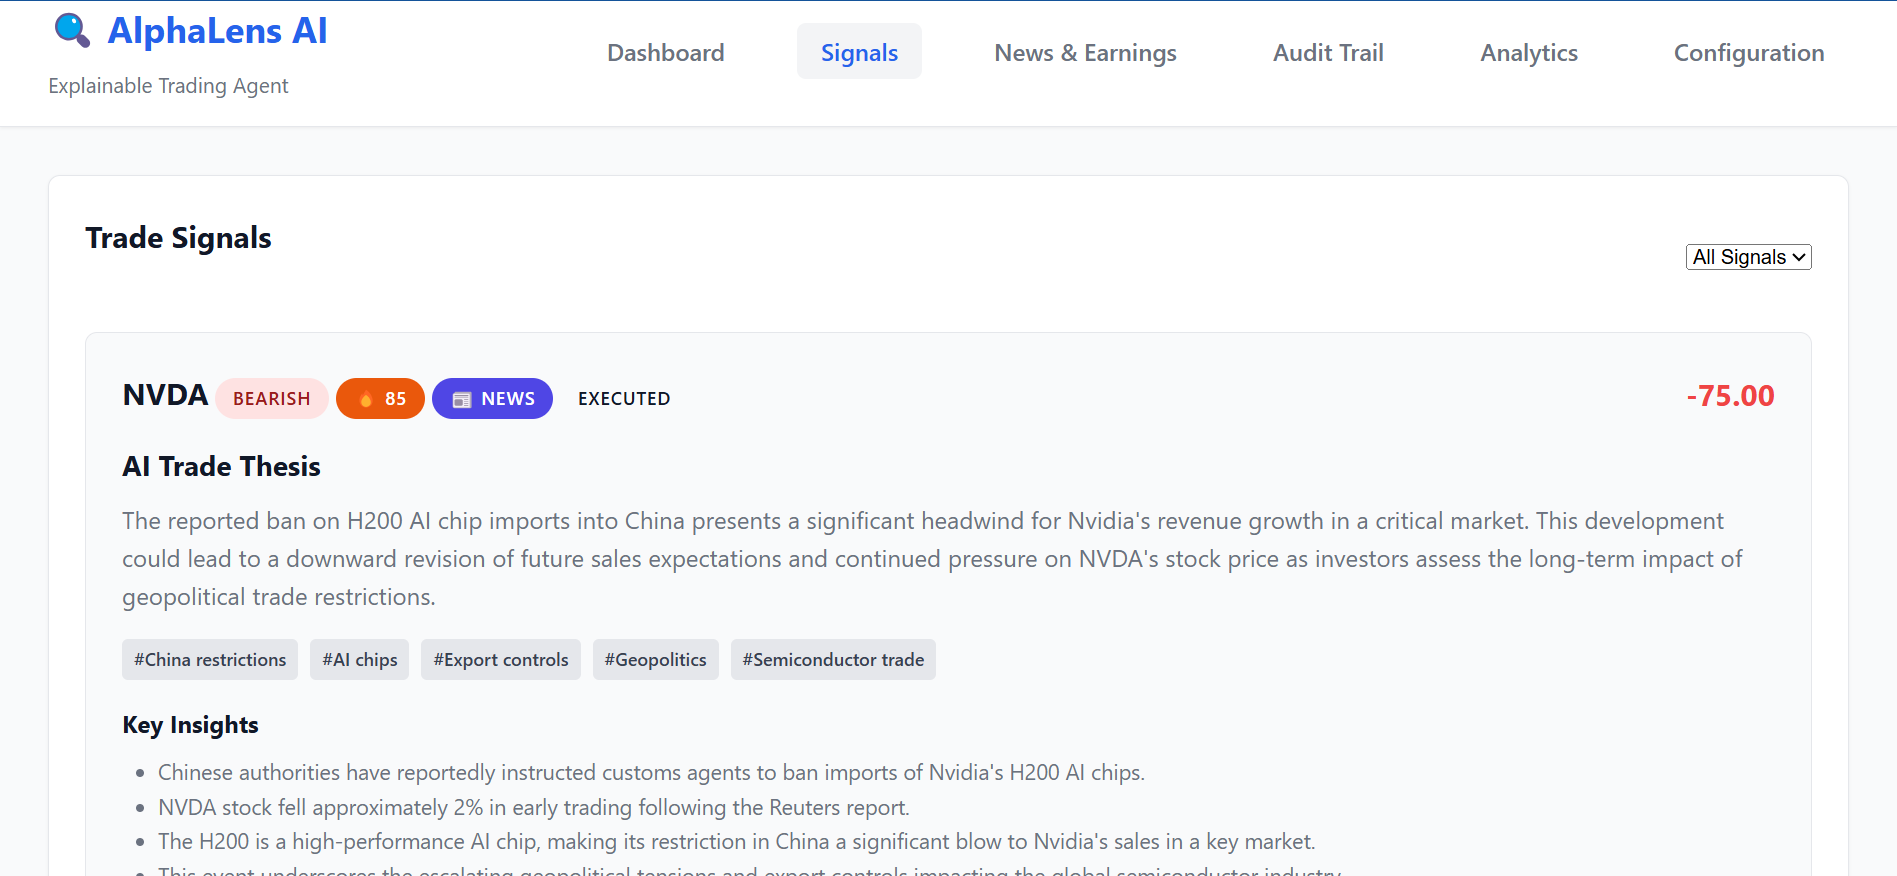Click the BEARISH badge on NVDA
This screenshot has height=876, width=1897.
(x=271, y=399)
